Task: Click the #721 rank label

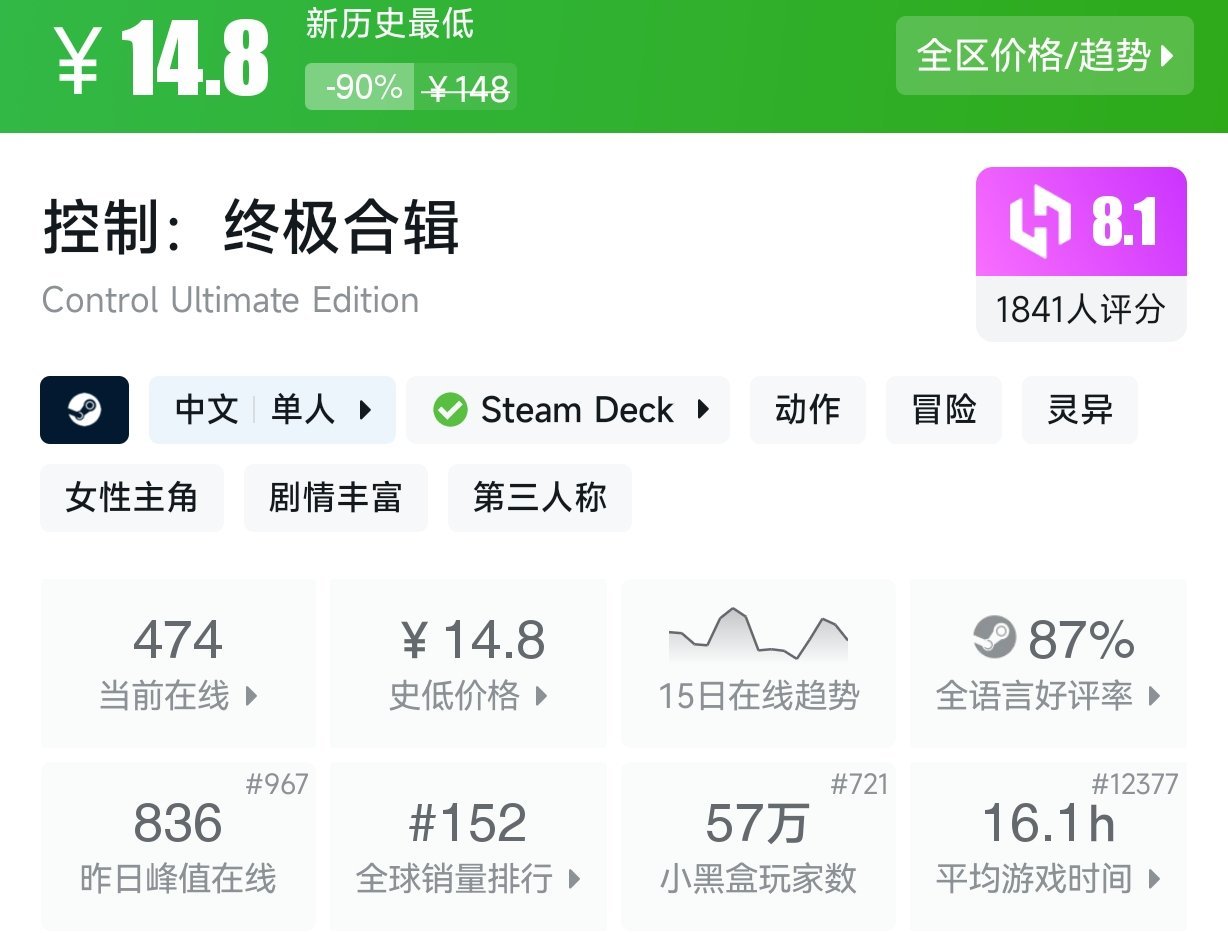Action: click(x=859, y=784)
